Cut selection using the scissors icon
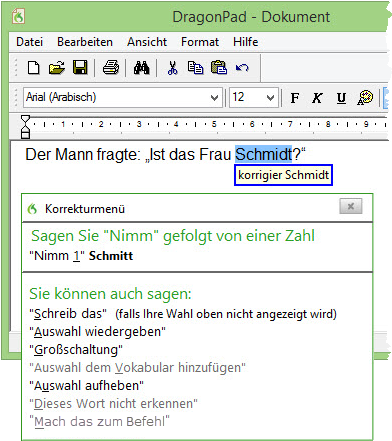The height and width of the screenshot is (441, 392). click(x=172, y=68)
